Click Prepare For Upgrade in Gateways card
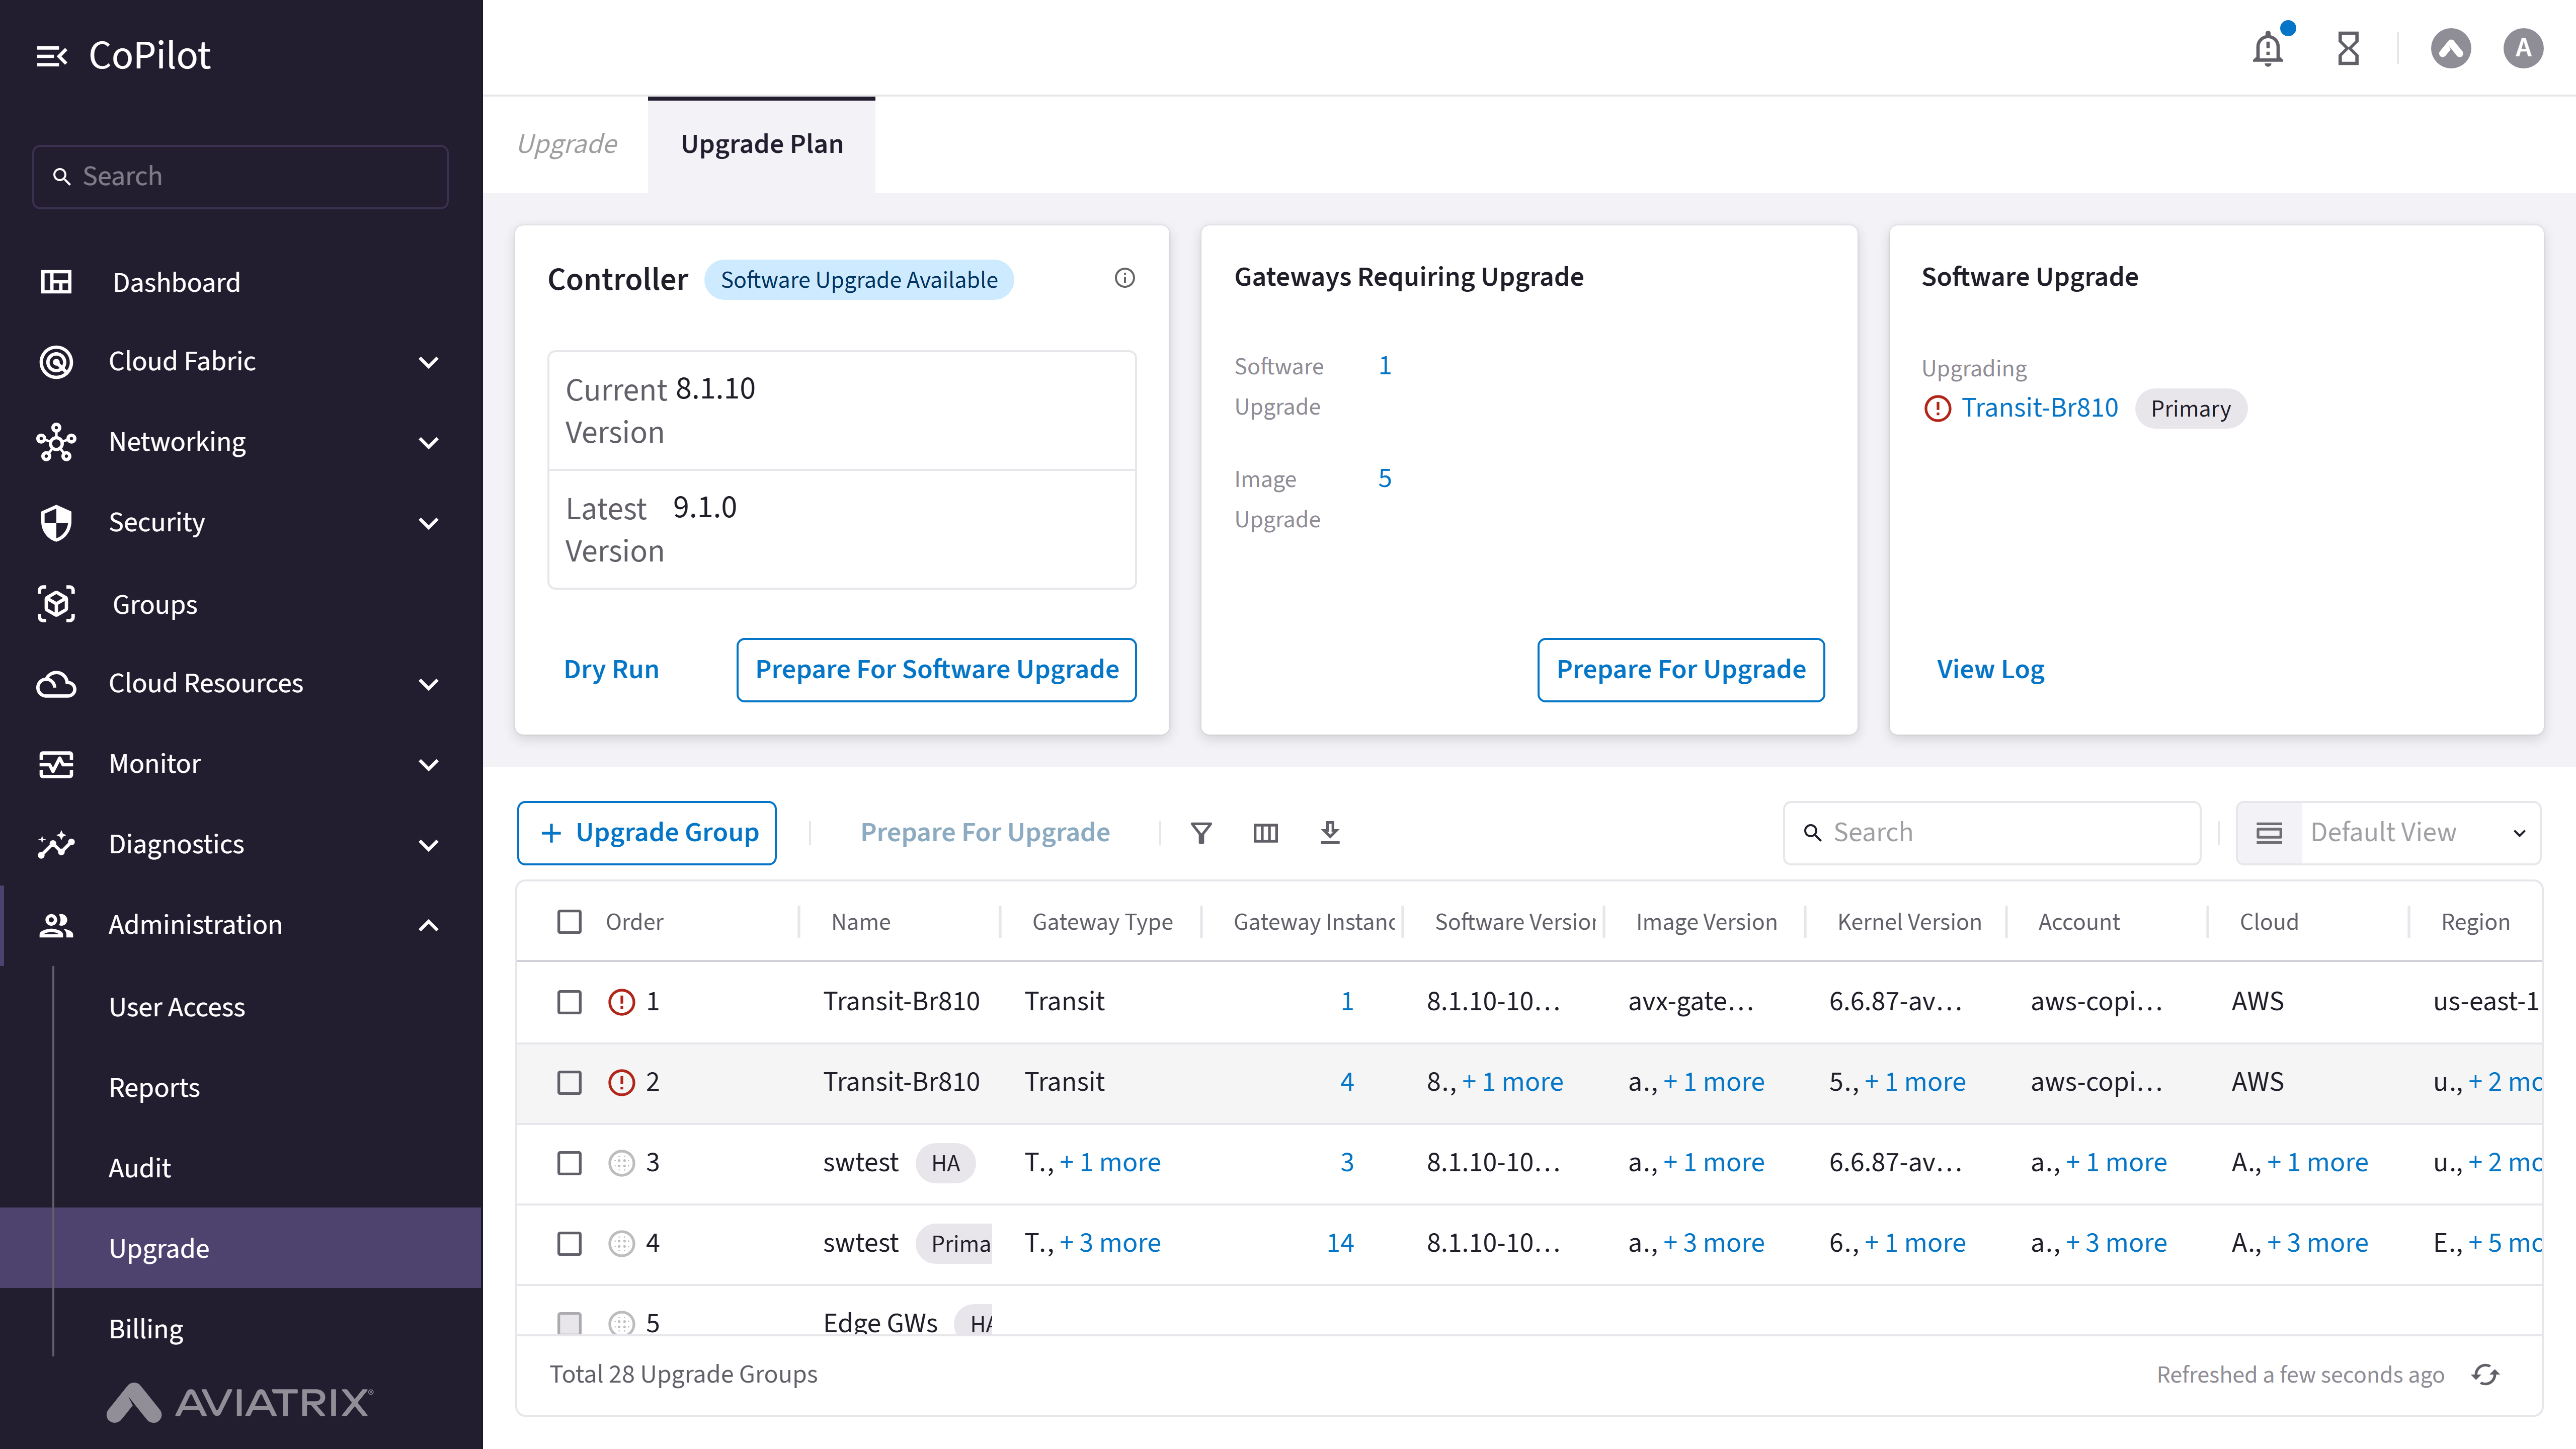This screenshot has width=2576, height=1449. pyautogui.click(x=1680, y=669)
